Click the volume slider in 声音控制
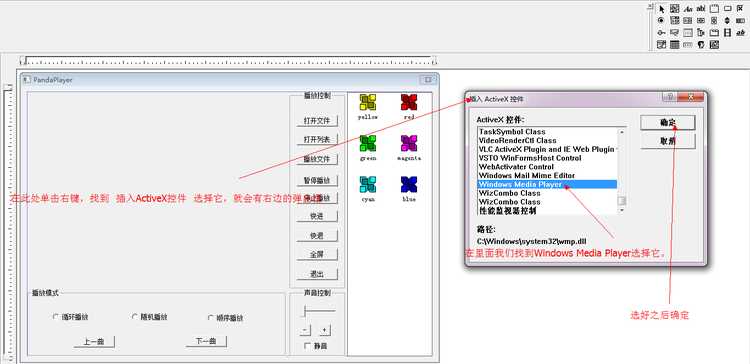 pyautogui.click(x=319, y=311)
